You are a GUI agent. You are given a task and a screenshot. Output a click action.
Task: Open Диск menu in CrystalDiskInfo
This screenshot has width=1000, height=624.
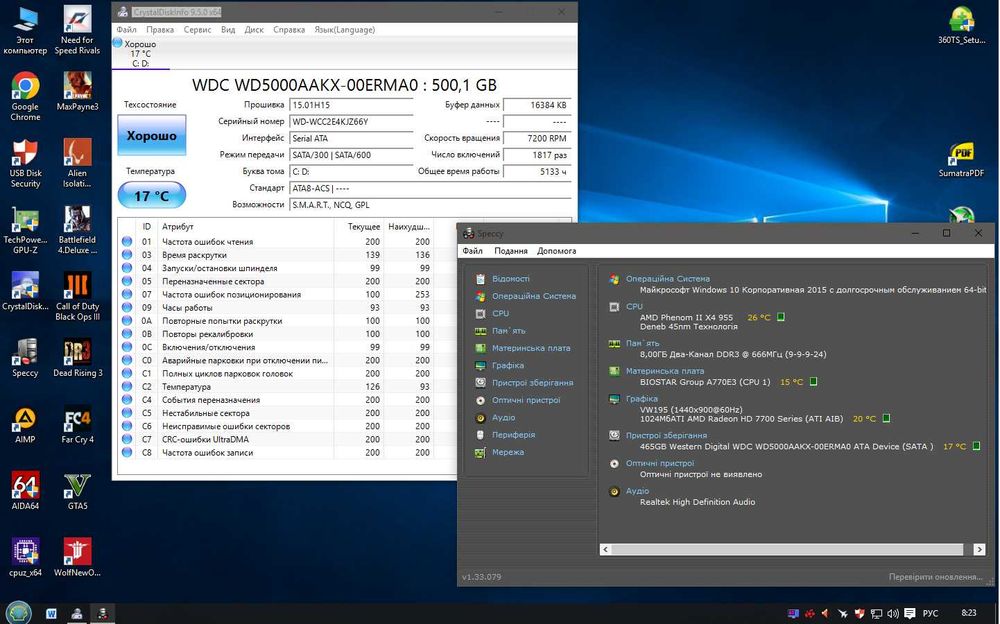(254, 29)
